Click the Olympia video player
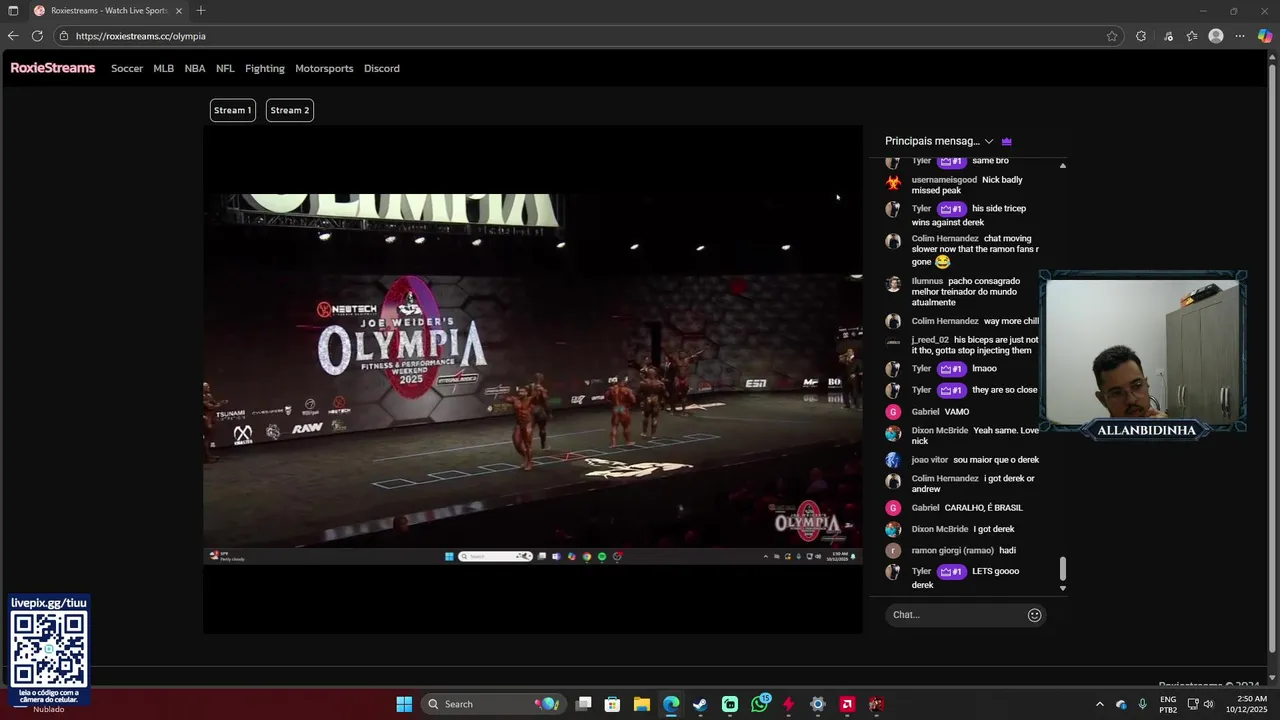Image resolution: width=1280 pixels, height=720 pixels. click(x=533, y=379)
